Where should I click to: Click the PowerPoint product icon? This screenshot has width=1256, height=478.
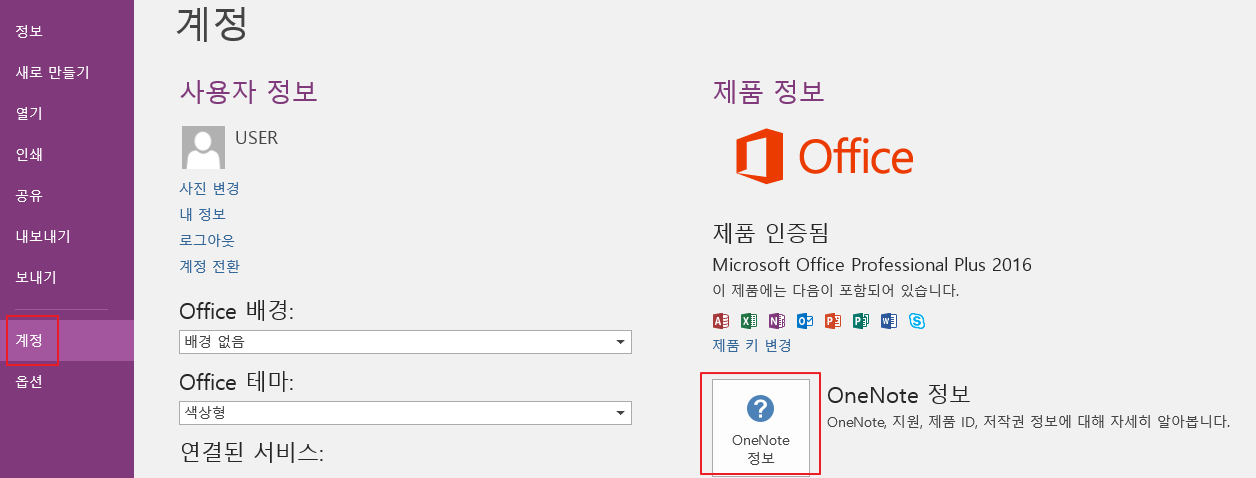(x=833, y=321)
